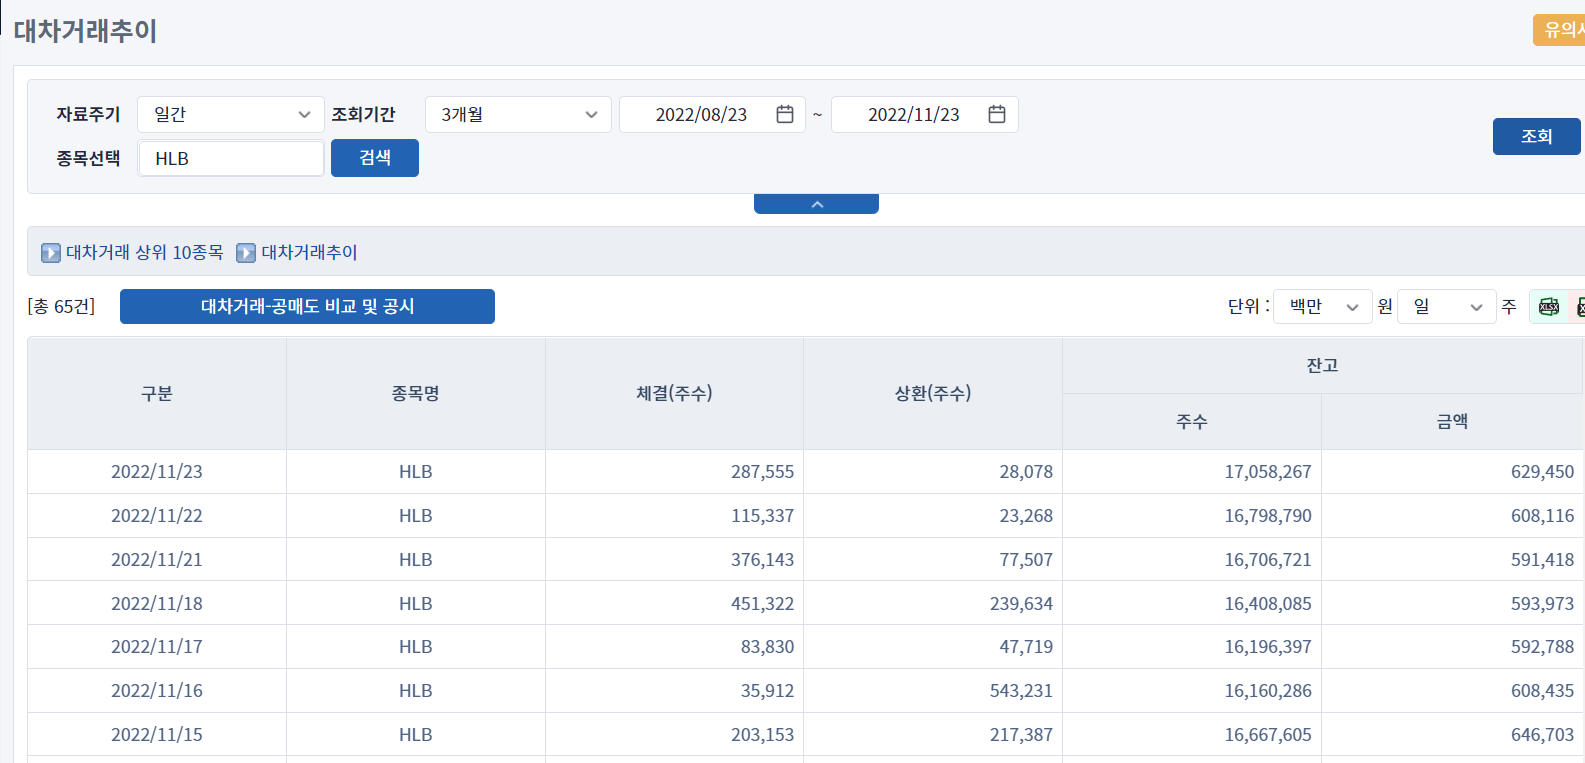Click the 조회 search button
The height and width of the screenshot is (763, 1585).
1537,136
